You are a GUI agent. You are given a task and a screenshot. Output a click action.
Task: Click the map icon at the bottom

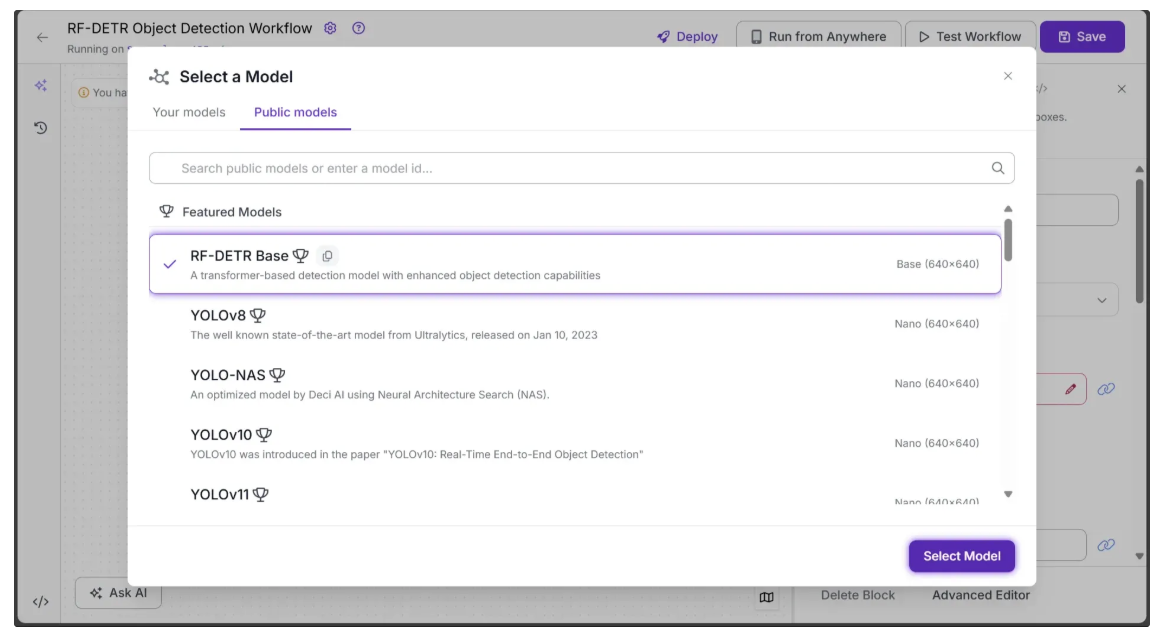(767, 597)
